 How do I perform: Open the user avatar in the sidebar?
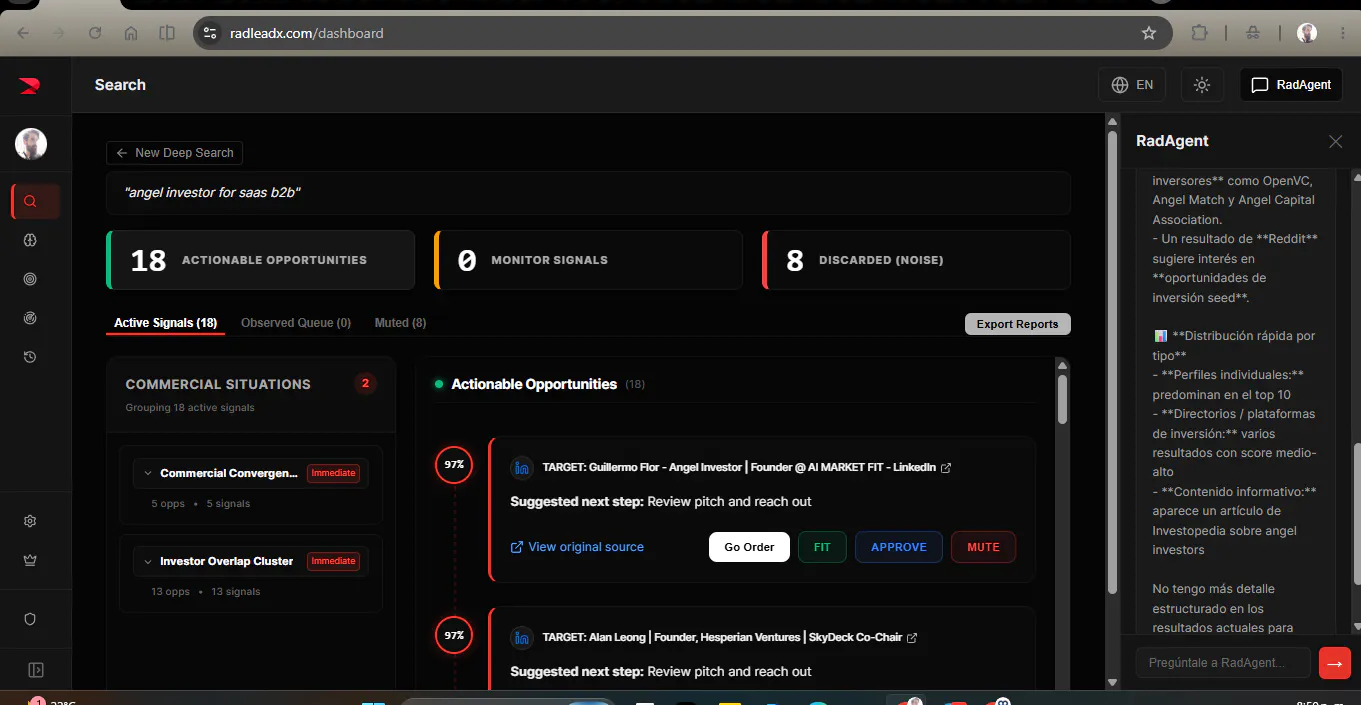point(31,144)
